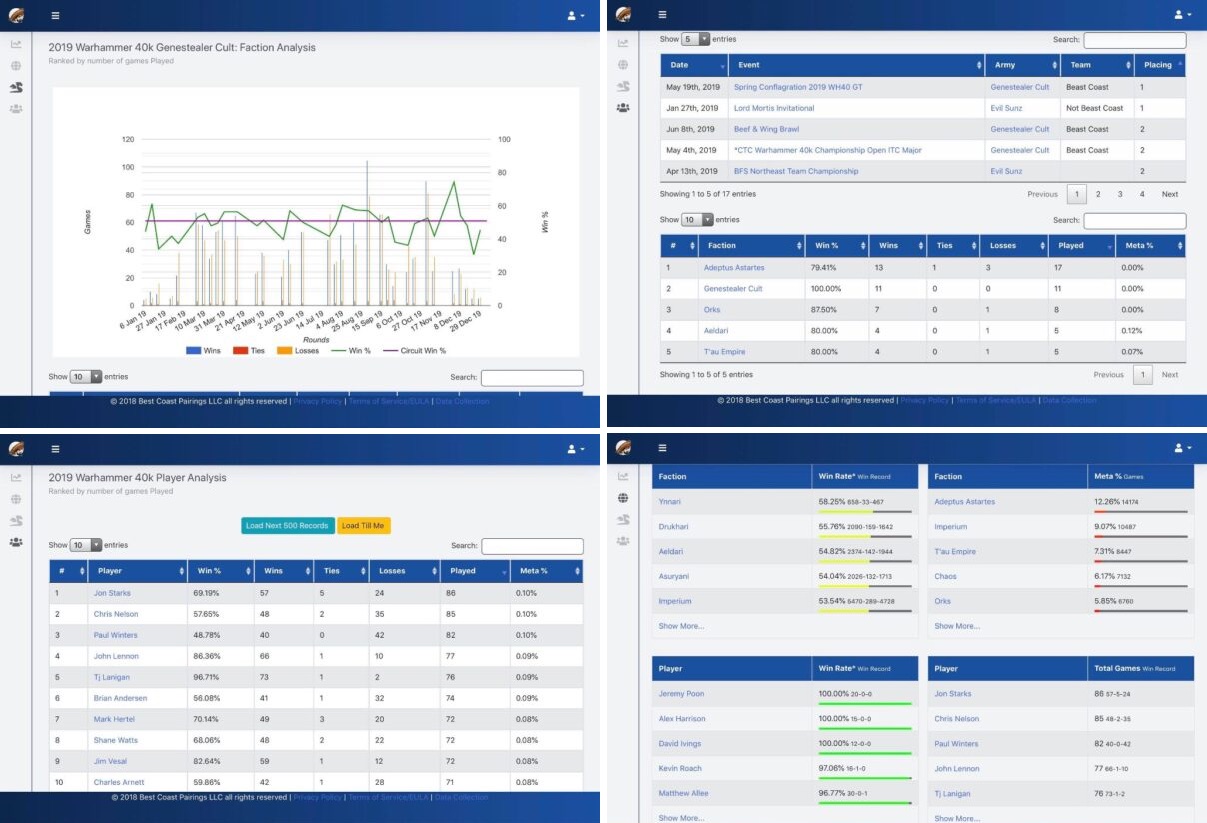Screen dimensions: 1207x823
Task: Go to page 3 of events table
Action: click(1120, 194)
